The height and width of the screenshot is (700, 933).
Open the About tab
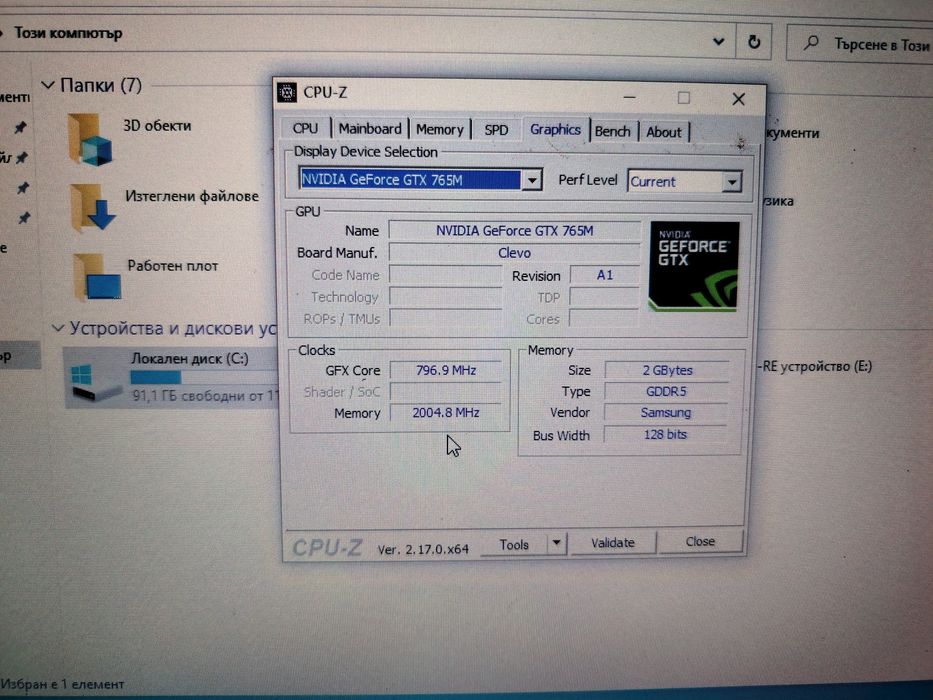pyautogui.click(x=663, y=132)
